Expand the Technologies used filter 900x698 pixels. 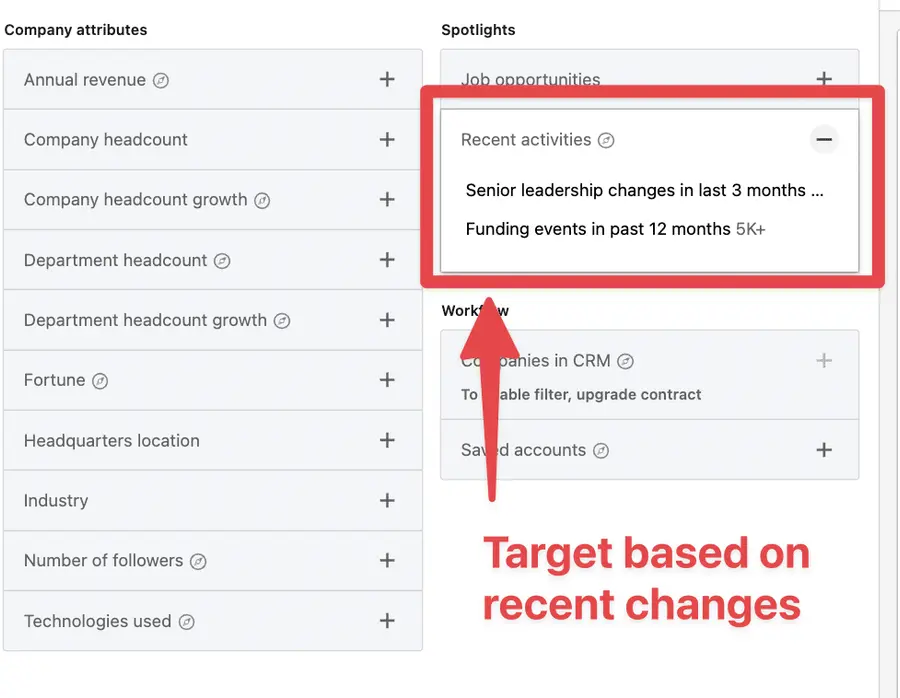[387, 620]
